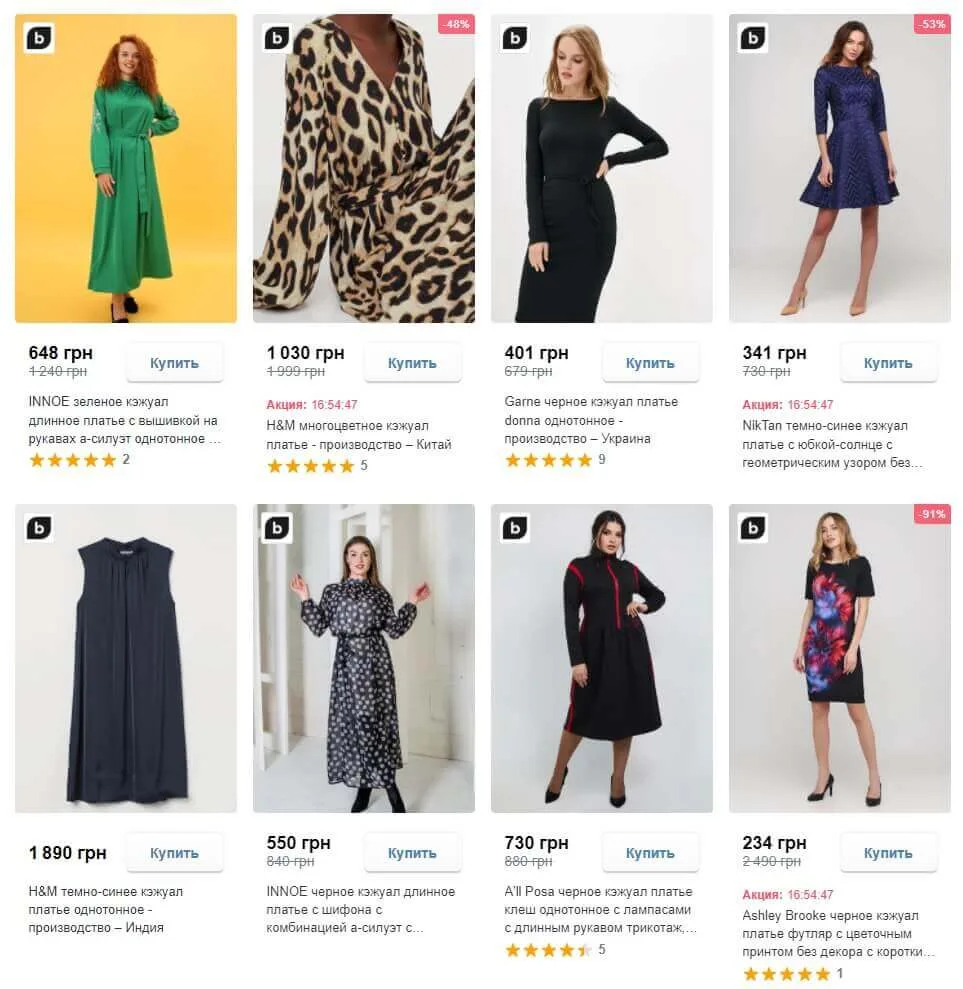Click the badge icon on NikTan blue dress

coord(753,38)
